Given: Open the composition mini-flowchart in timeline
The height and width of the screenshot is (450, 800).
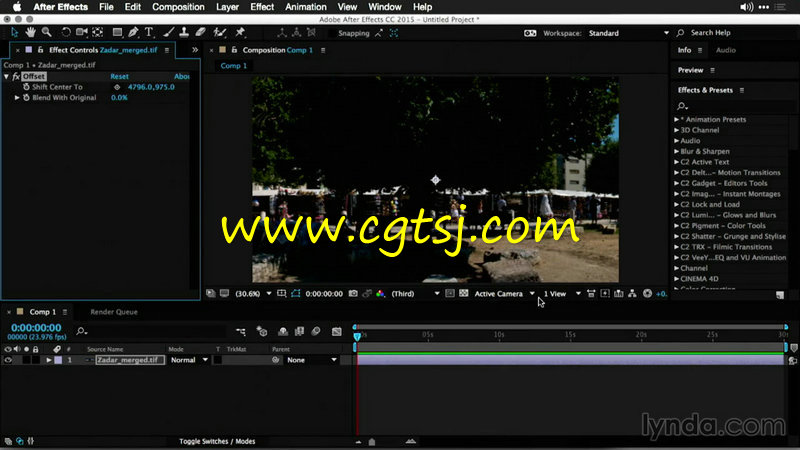Looking at the screenshot, I should (241, 332).
